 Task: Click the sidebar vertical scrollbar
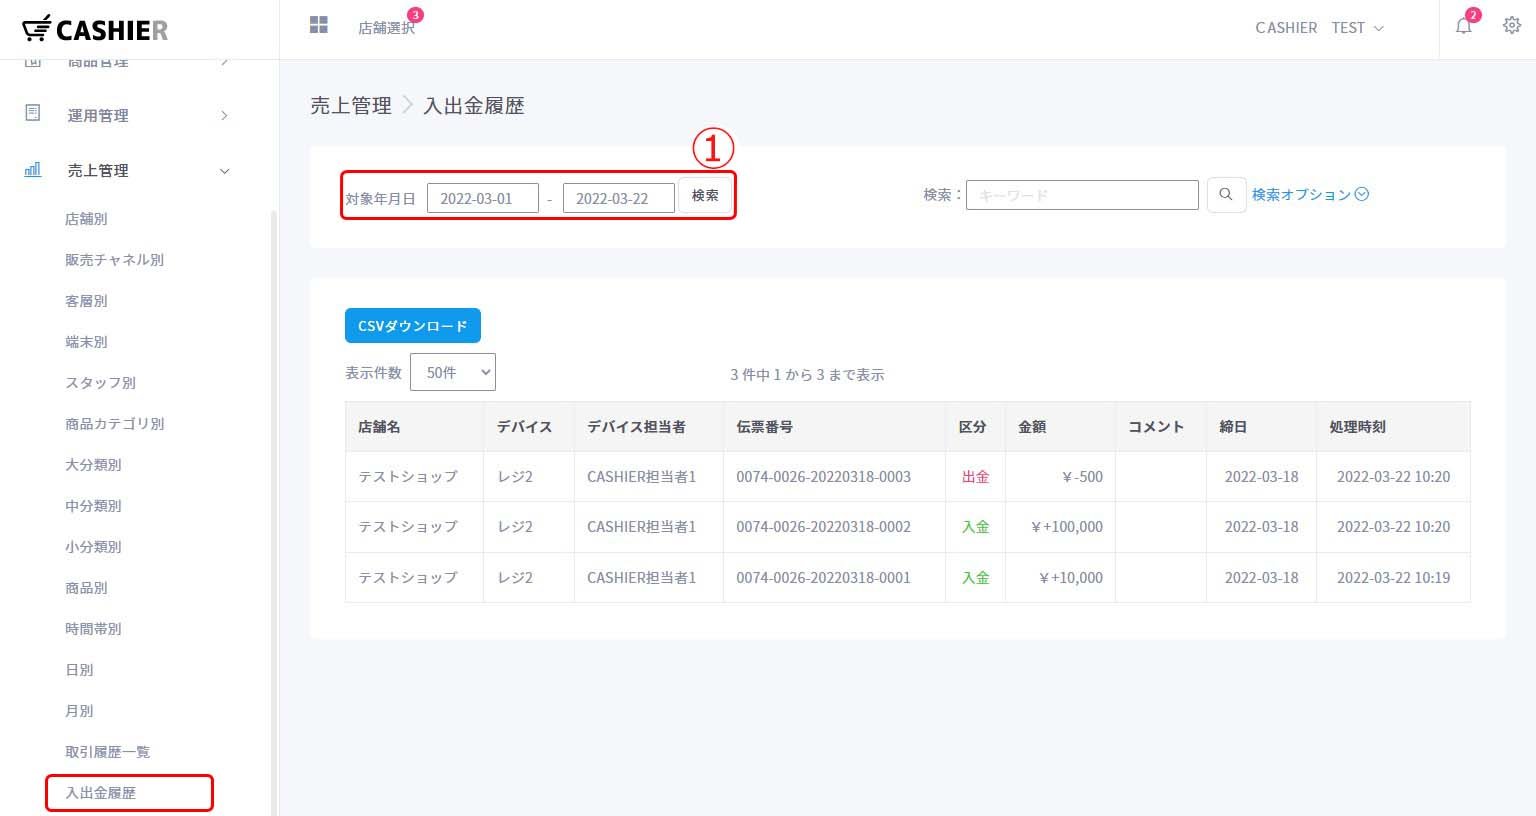(x=274, y=513)
